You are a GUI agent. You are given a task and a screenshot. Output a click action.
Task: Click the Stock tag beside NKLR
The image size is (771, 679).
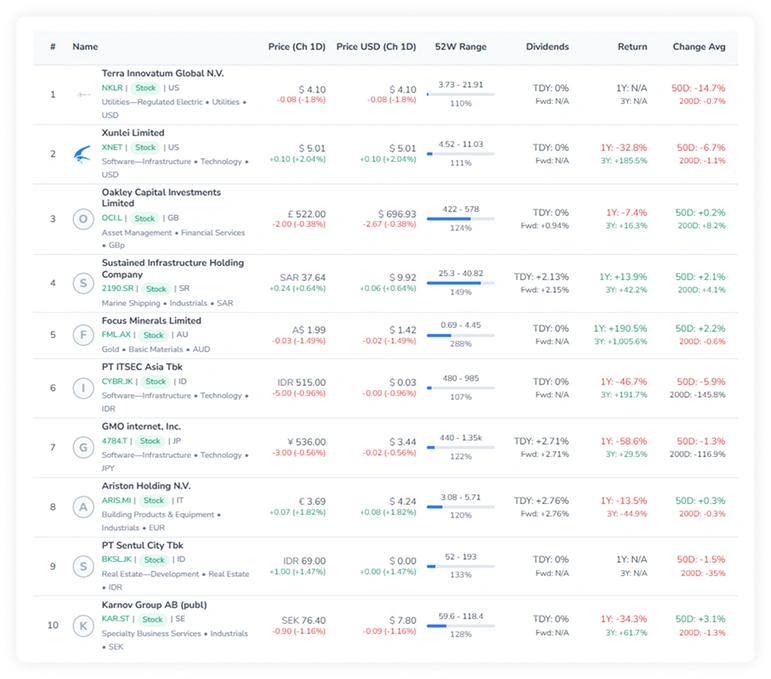146,88
